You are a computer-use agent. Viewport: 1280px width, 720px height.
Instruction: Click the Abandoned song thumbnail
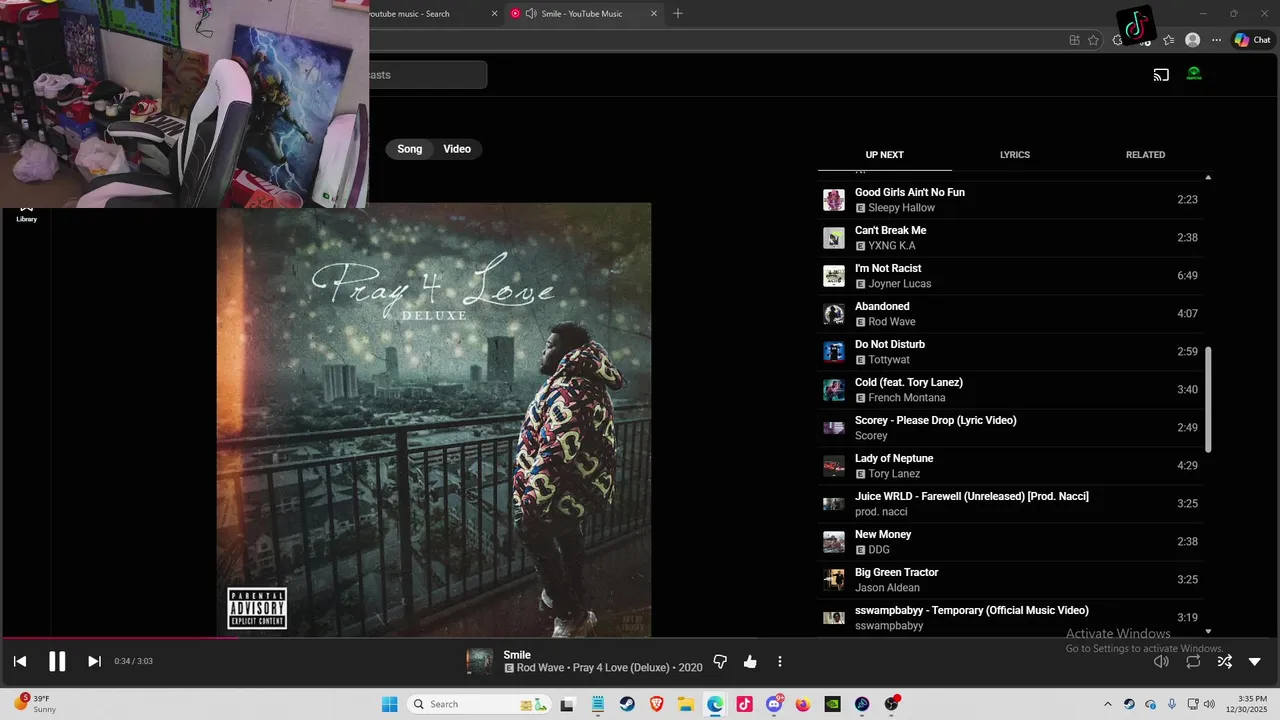pos(833,314)
